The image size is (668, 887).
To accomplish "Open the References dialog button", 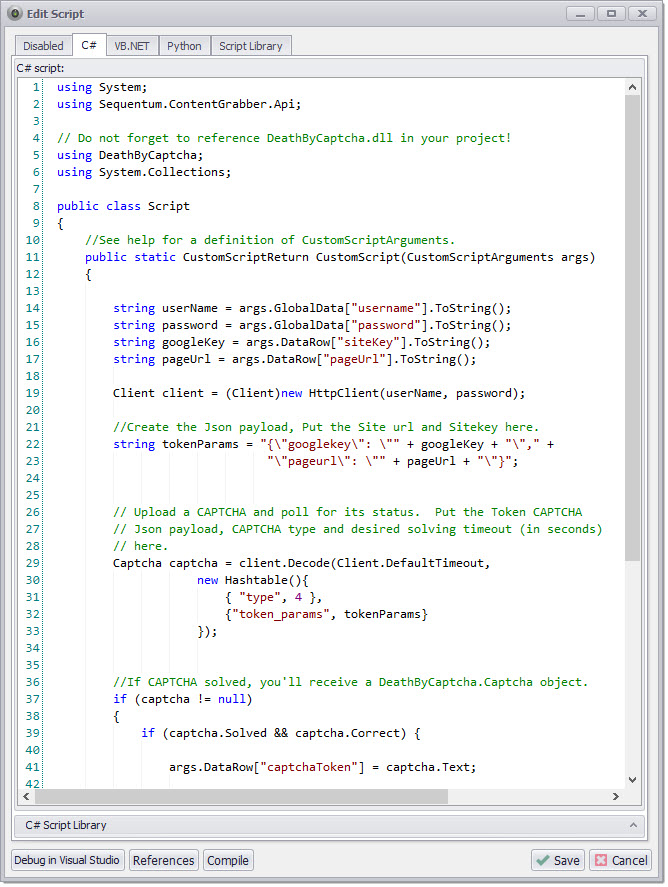I will [x=164, y=860].
